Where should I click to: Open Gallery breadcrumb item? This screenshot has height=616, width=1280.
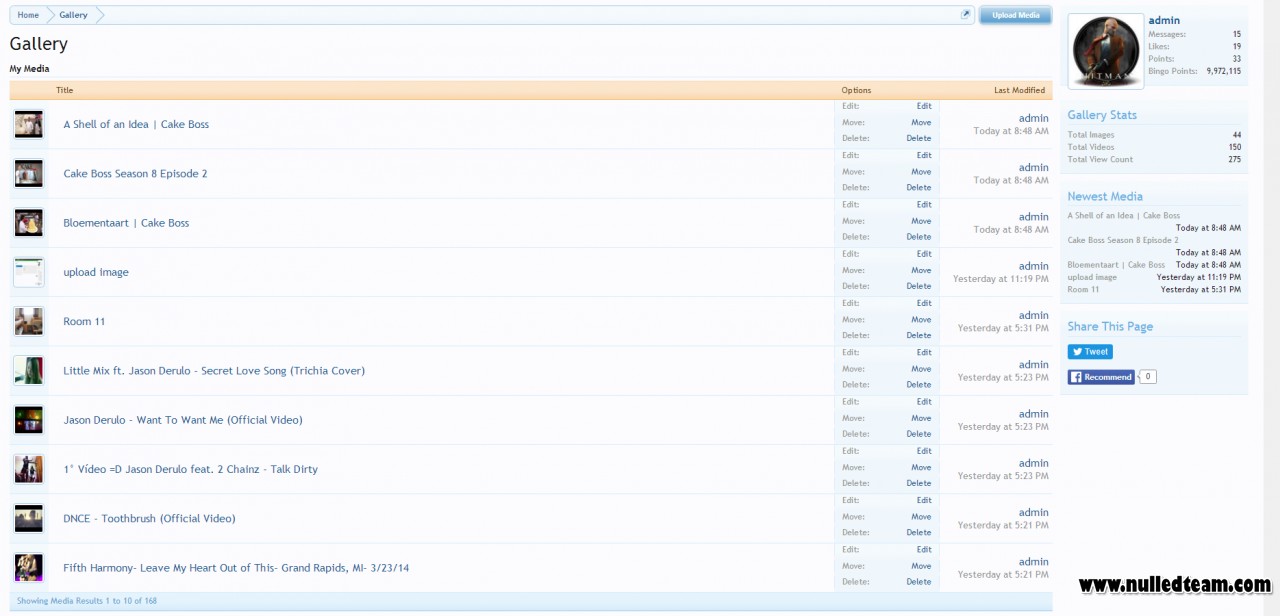(73, 15)
